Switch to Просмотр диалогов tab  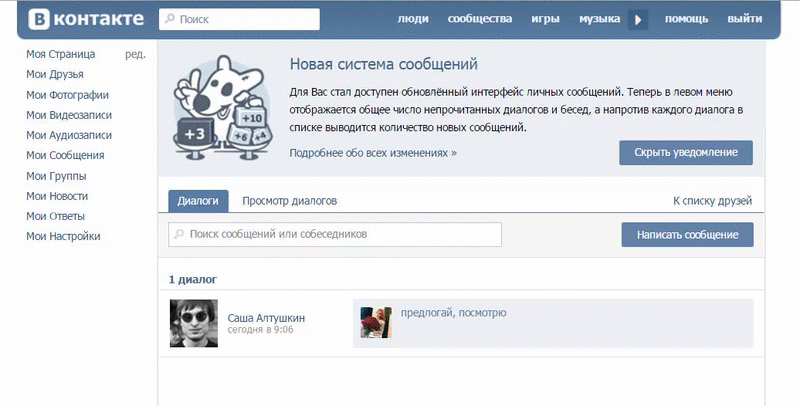coord(289,201)
